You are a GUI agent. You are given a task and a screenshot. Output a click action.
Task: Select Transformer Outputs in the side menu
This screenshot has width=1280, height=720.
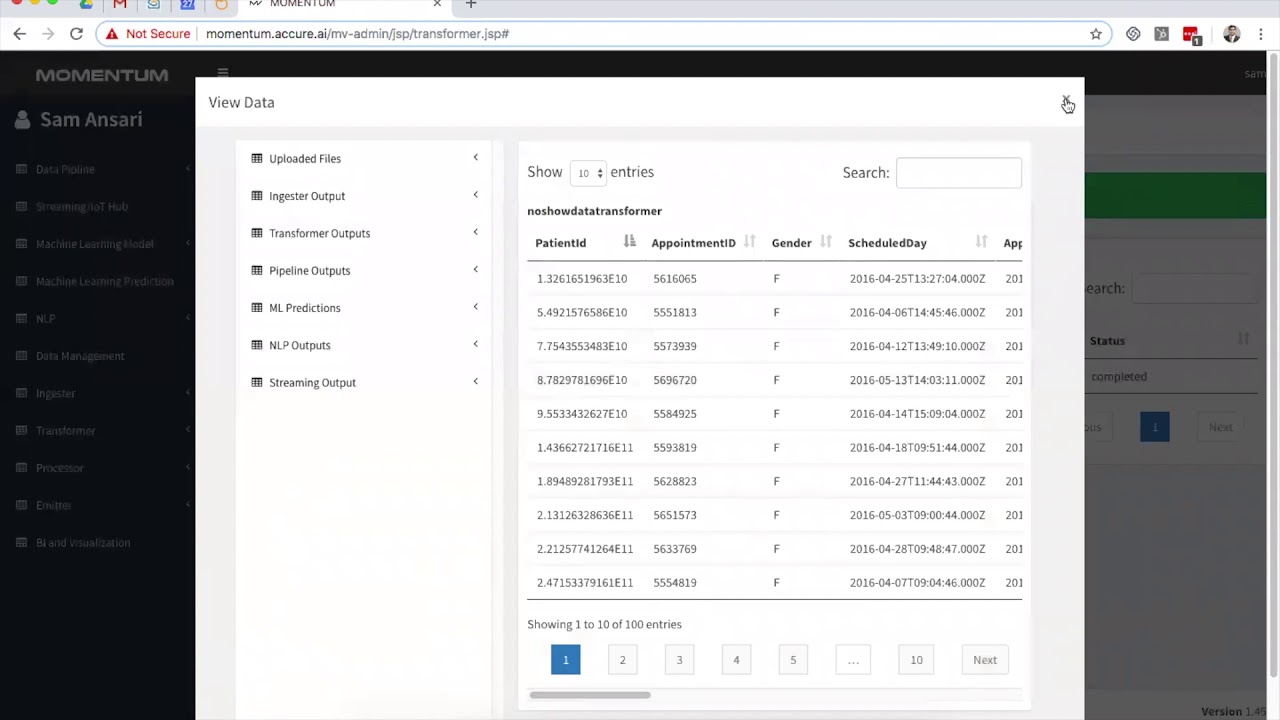(x=319, y=233)
